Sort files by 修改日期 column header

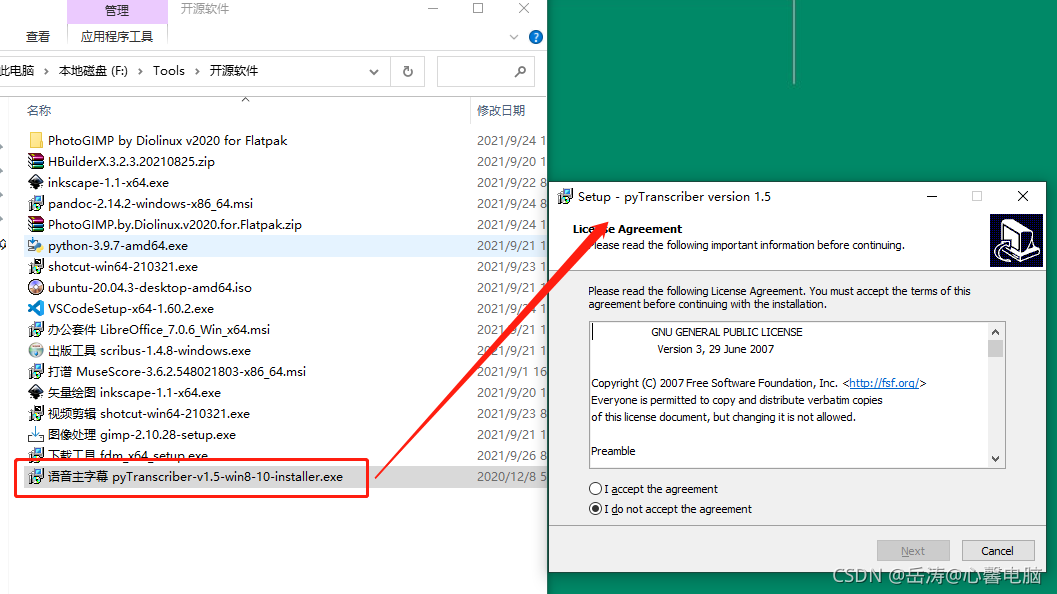pyautogui.click(x=501, y=111)
